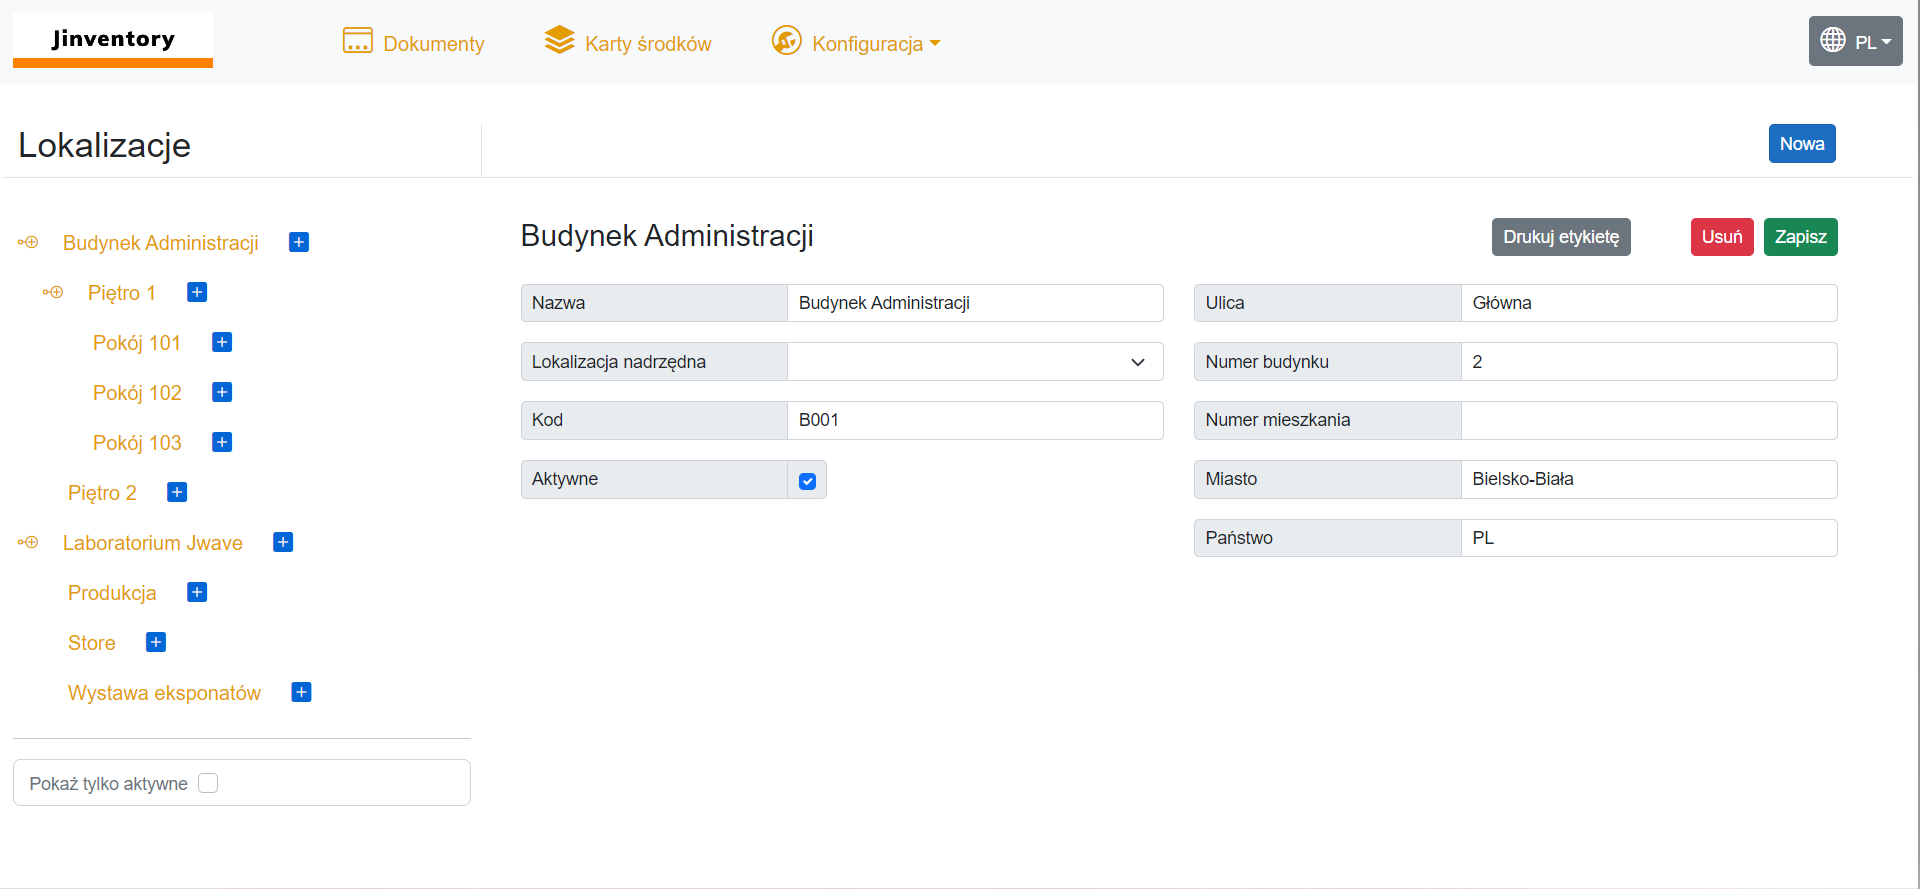This screenshot has width=1920, height=889.
Task: Open the Lokalizacja nadrzędna dropdown
Action: pyautogui.click(x=974, y=362)
